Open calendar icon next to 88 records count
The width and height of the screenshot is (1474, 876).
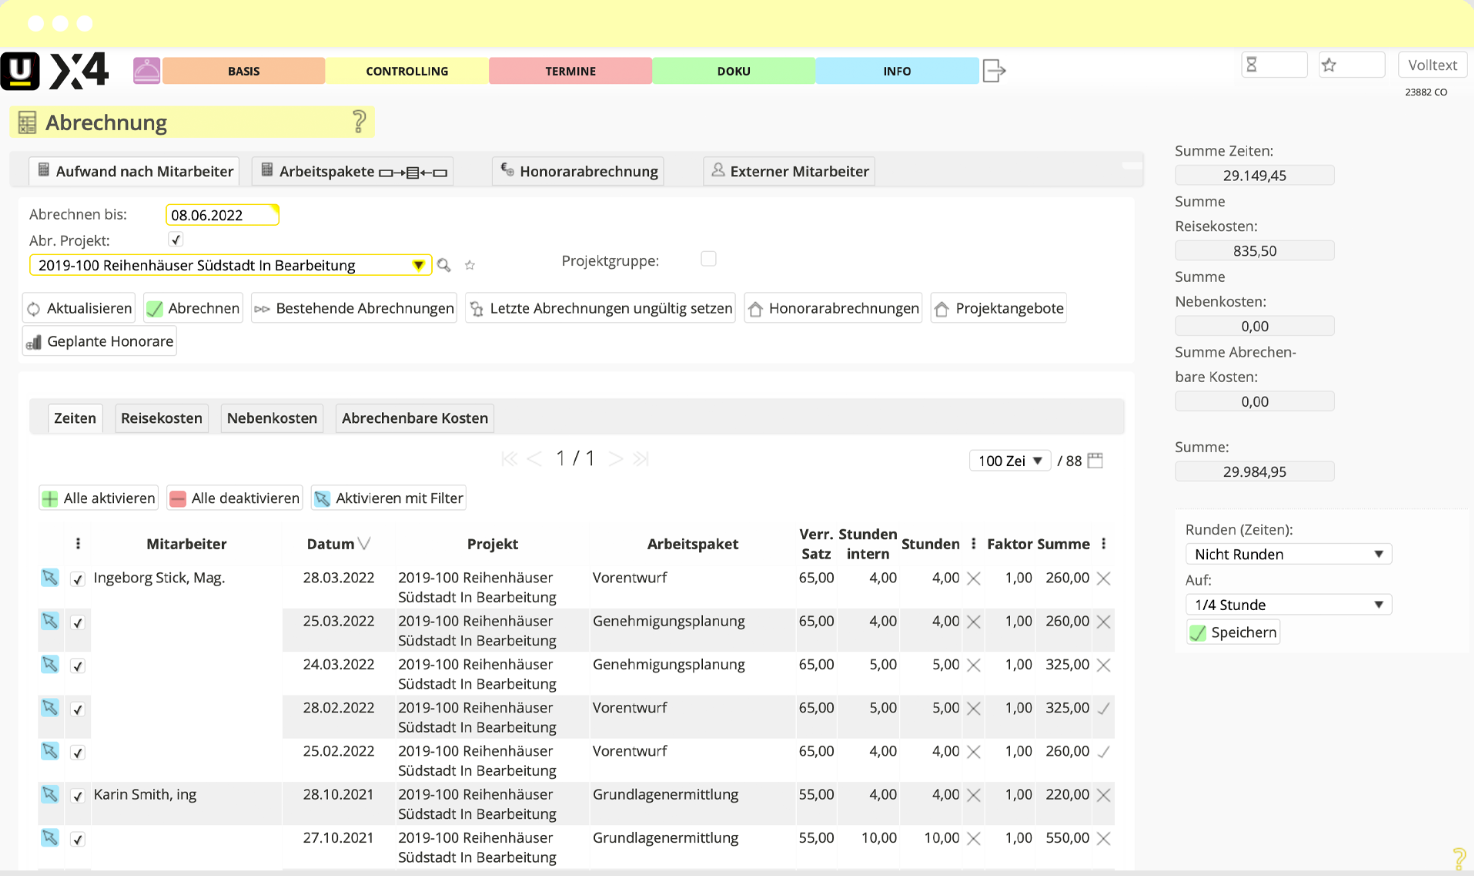coord(1095,460)
